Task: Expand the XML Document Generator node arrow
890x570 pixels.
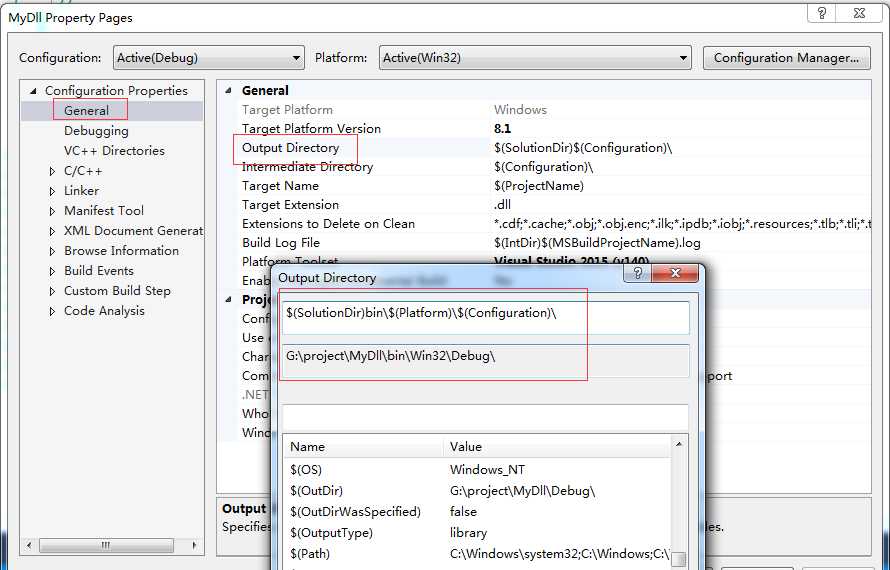Action: pyautogui.click(x=52, y=231)
